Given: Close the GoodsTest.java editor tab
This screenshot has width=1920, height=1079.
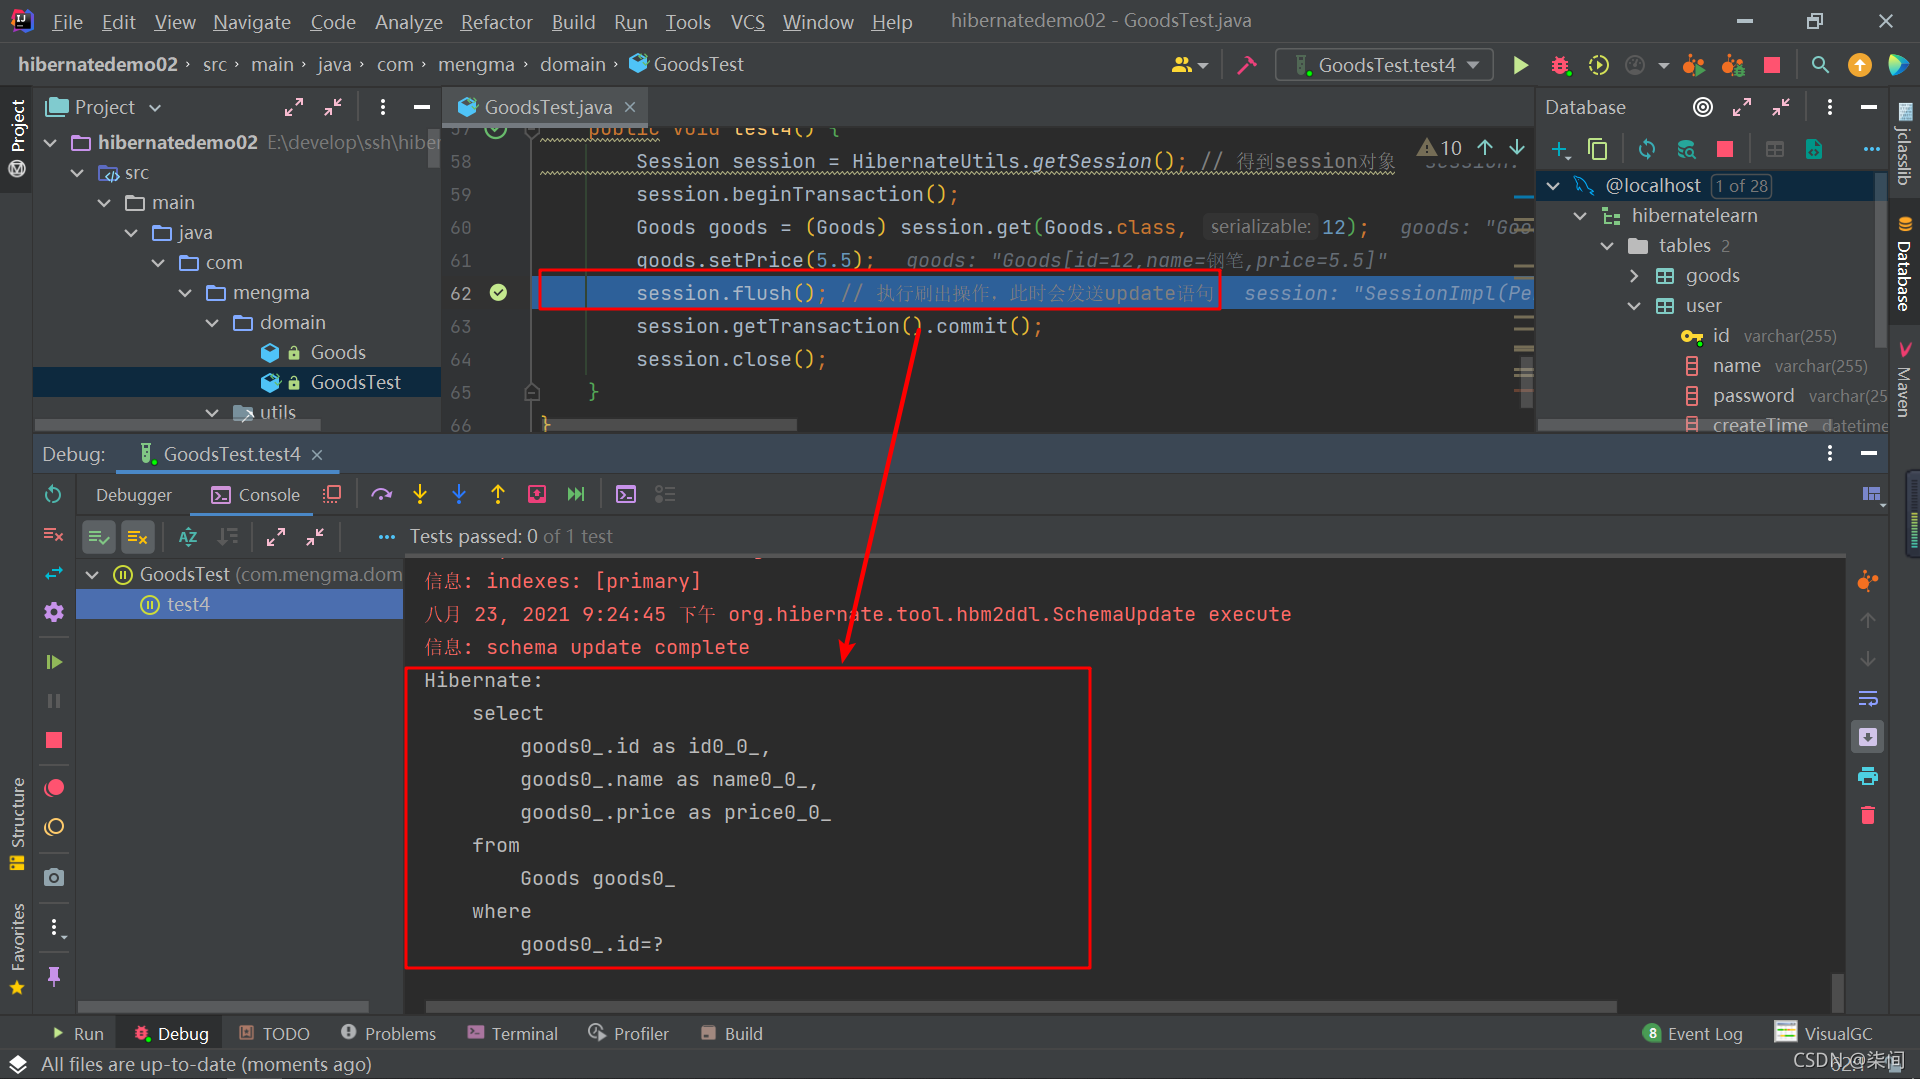Looking at the screenshot, I should pyautogui.click(x=630, y=107).
